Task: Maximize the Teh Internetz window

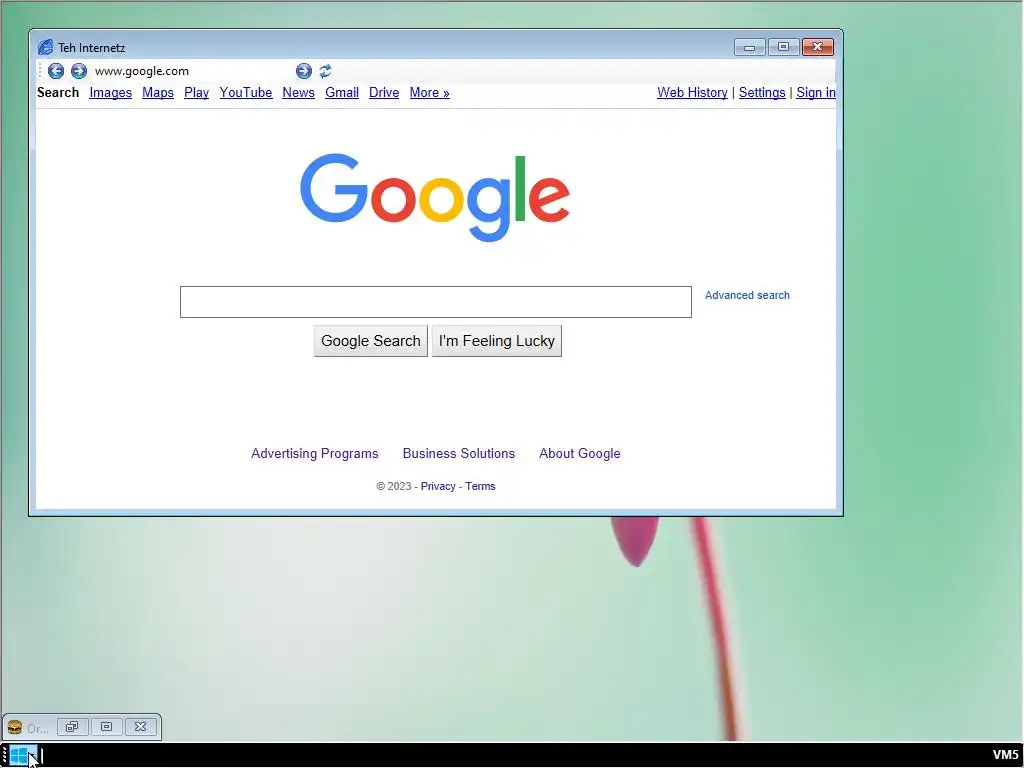Action: pyautogui.click(x=784, y=47)
